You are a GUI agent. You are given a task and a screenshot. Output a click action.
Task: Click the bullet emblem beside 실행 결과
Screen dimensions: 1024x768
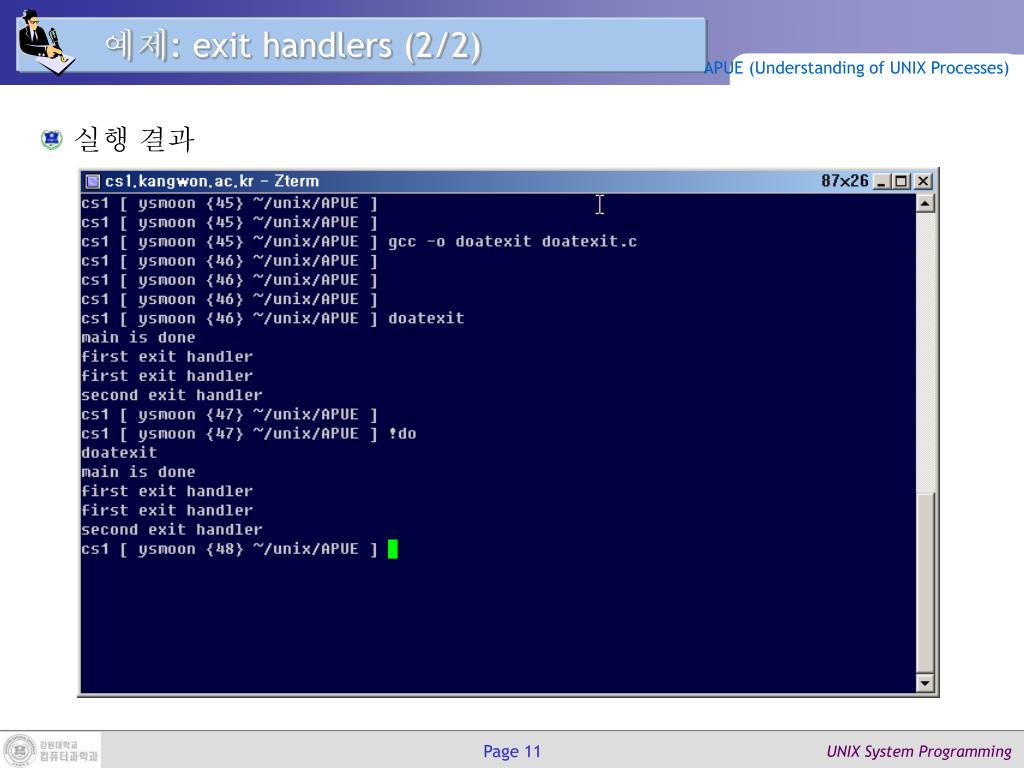pyautogui.click(x=52, y=139)
